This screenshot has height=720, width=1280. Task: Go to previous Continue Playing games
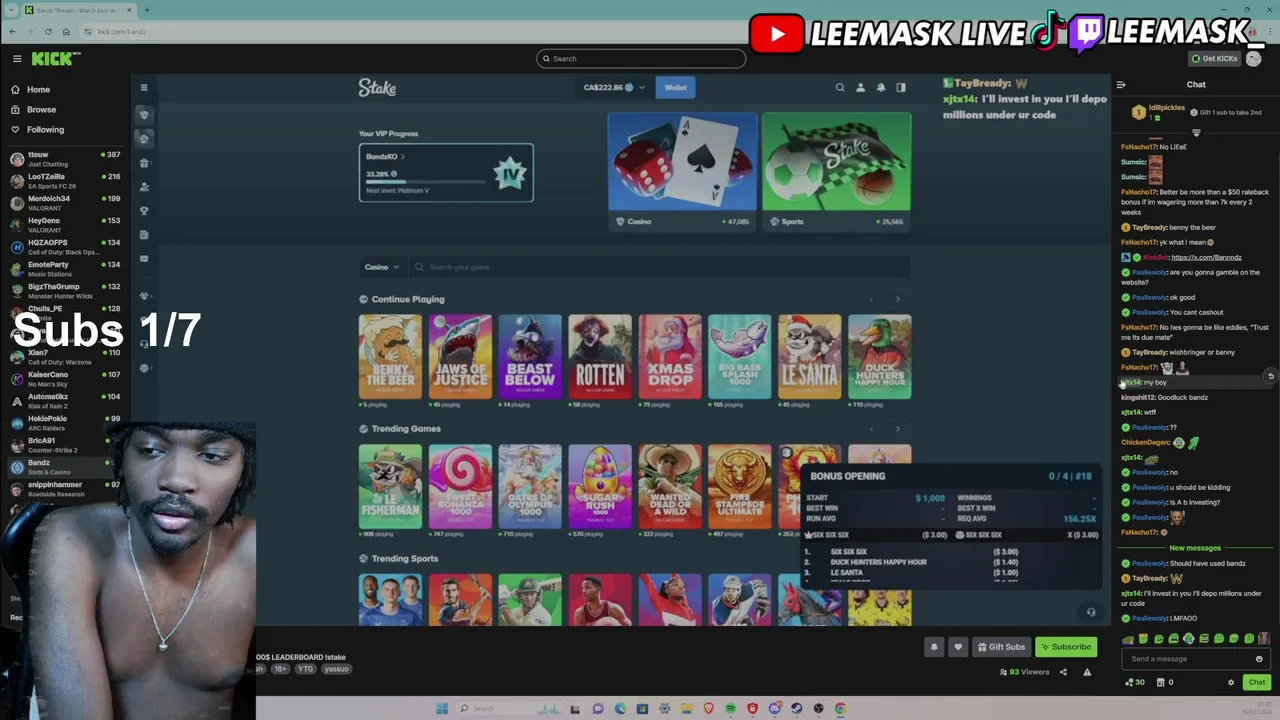(x=871, y=299)
